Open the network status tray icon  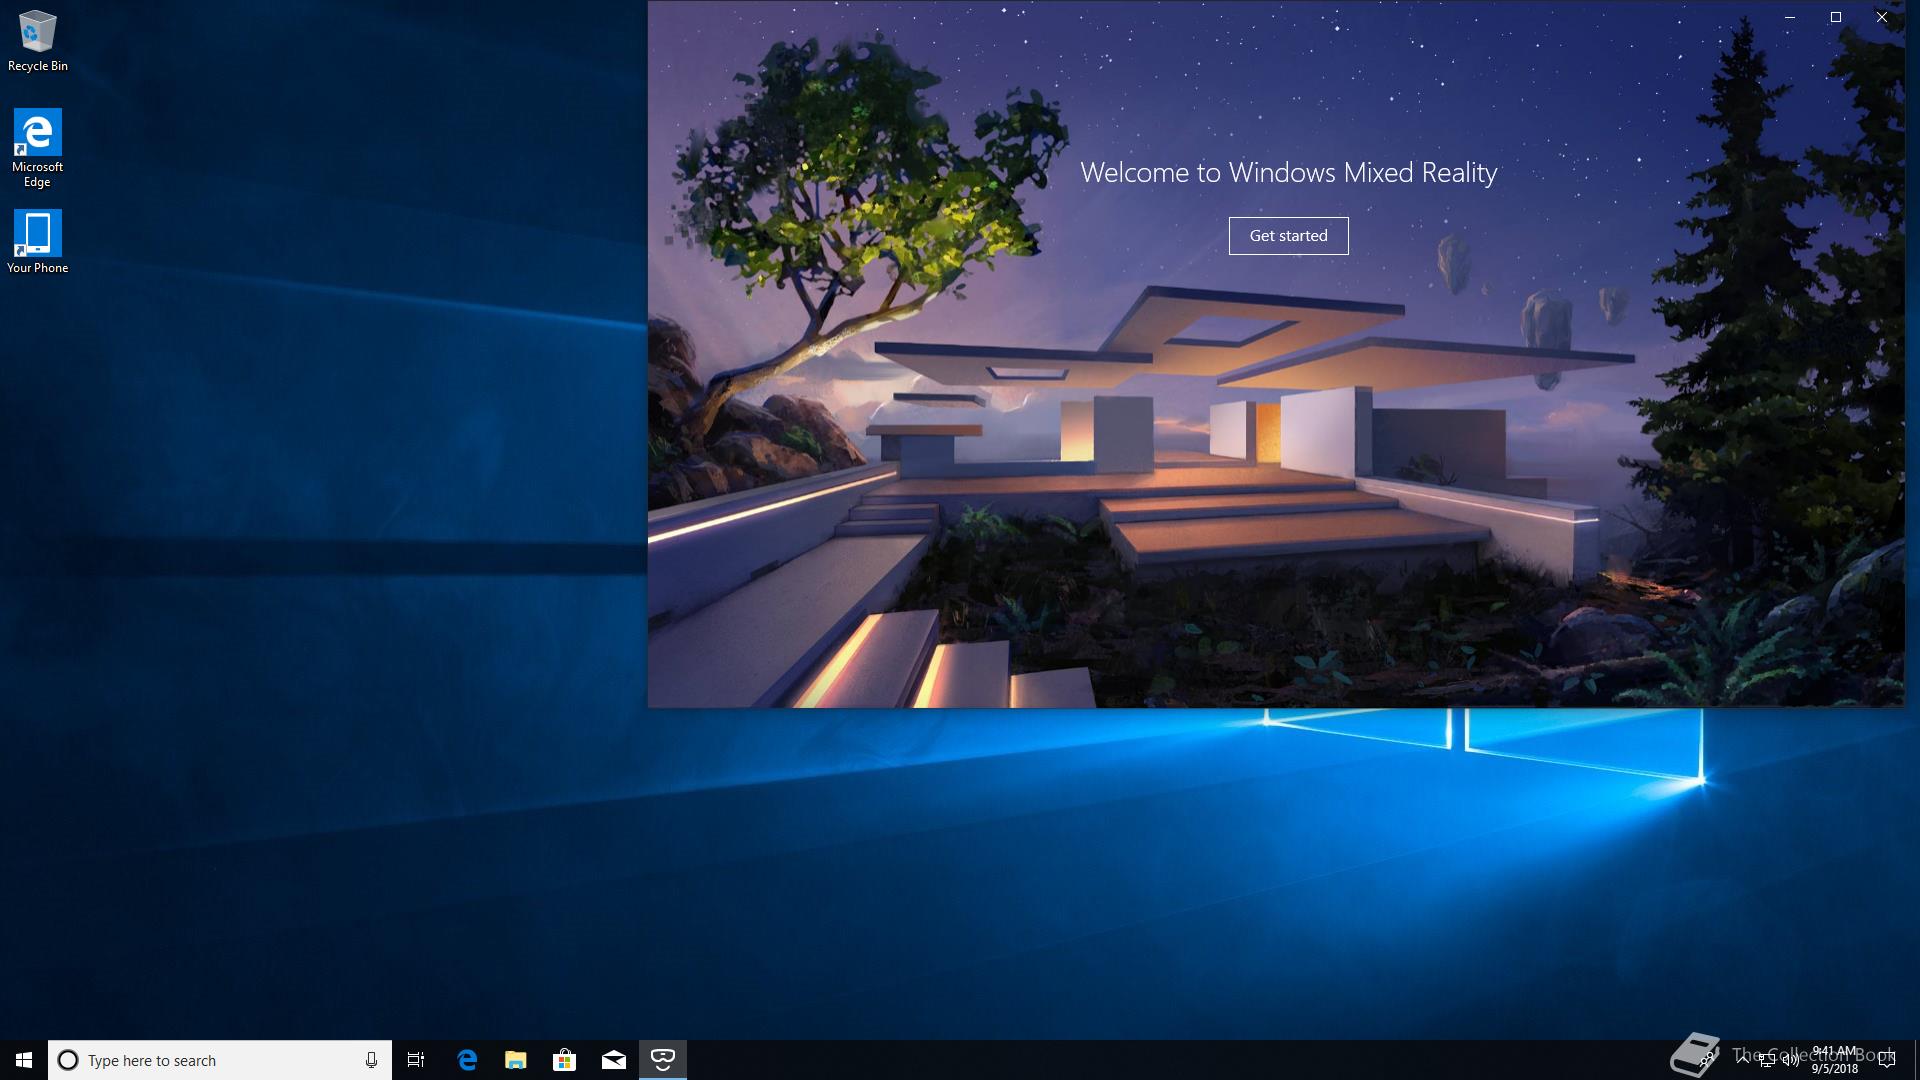(x=1767, y=1060)
